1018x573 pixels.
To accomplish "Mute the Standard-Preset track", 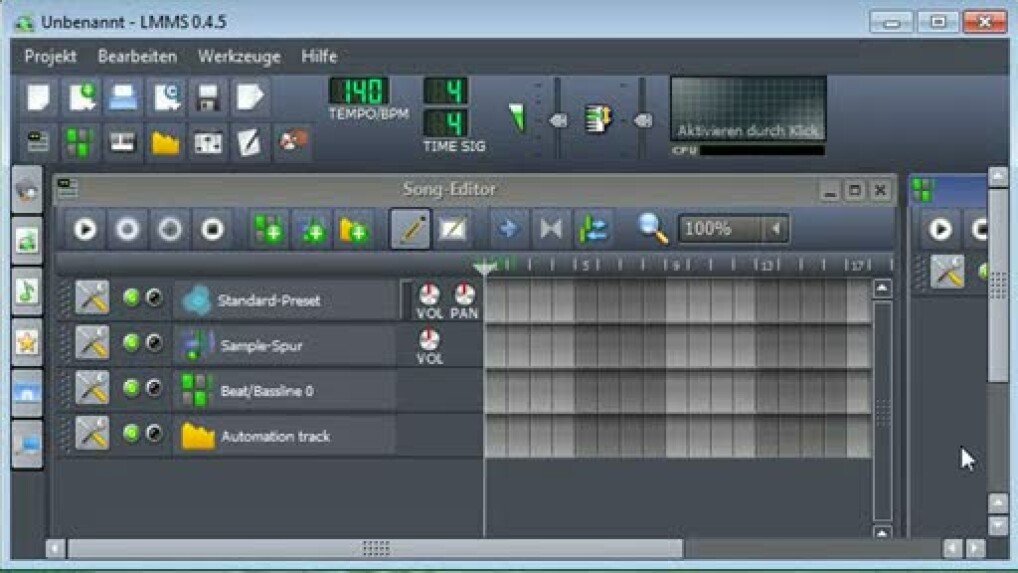I will click(x=131, y=298).
